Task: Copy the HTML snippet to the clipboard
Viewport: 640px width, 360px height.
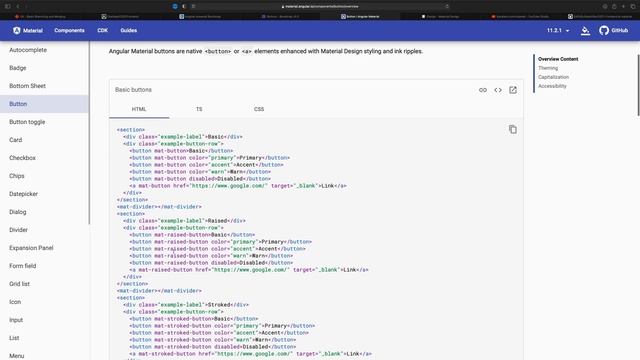Action: [513, 129]
